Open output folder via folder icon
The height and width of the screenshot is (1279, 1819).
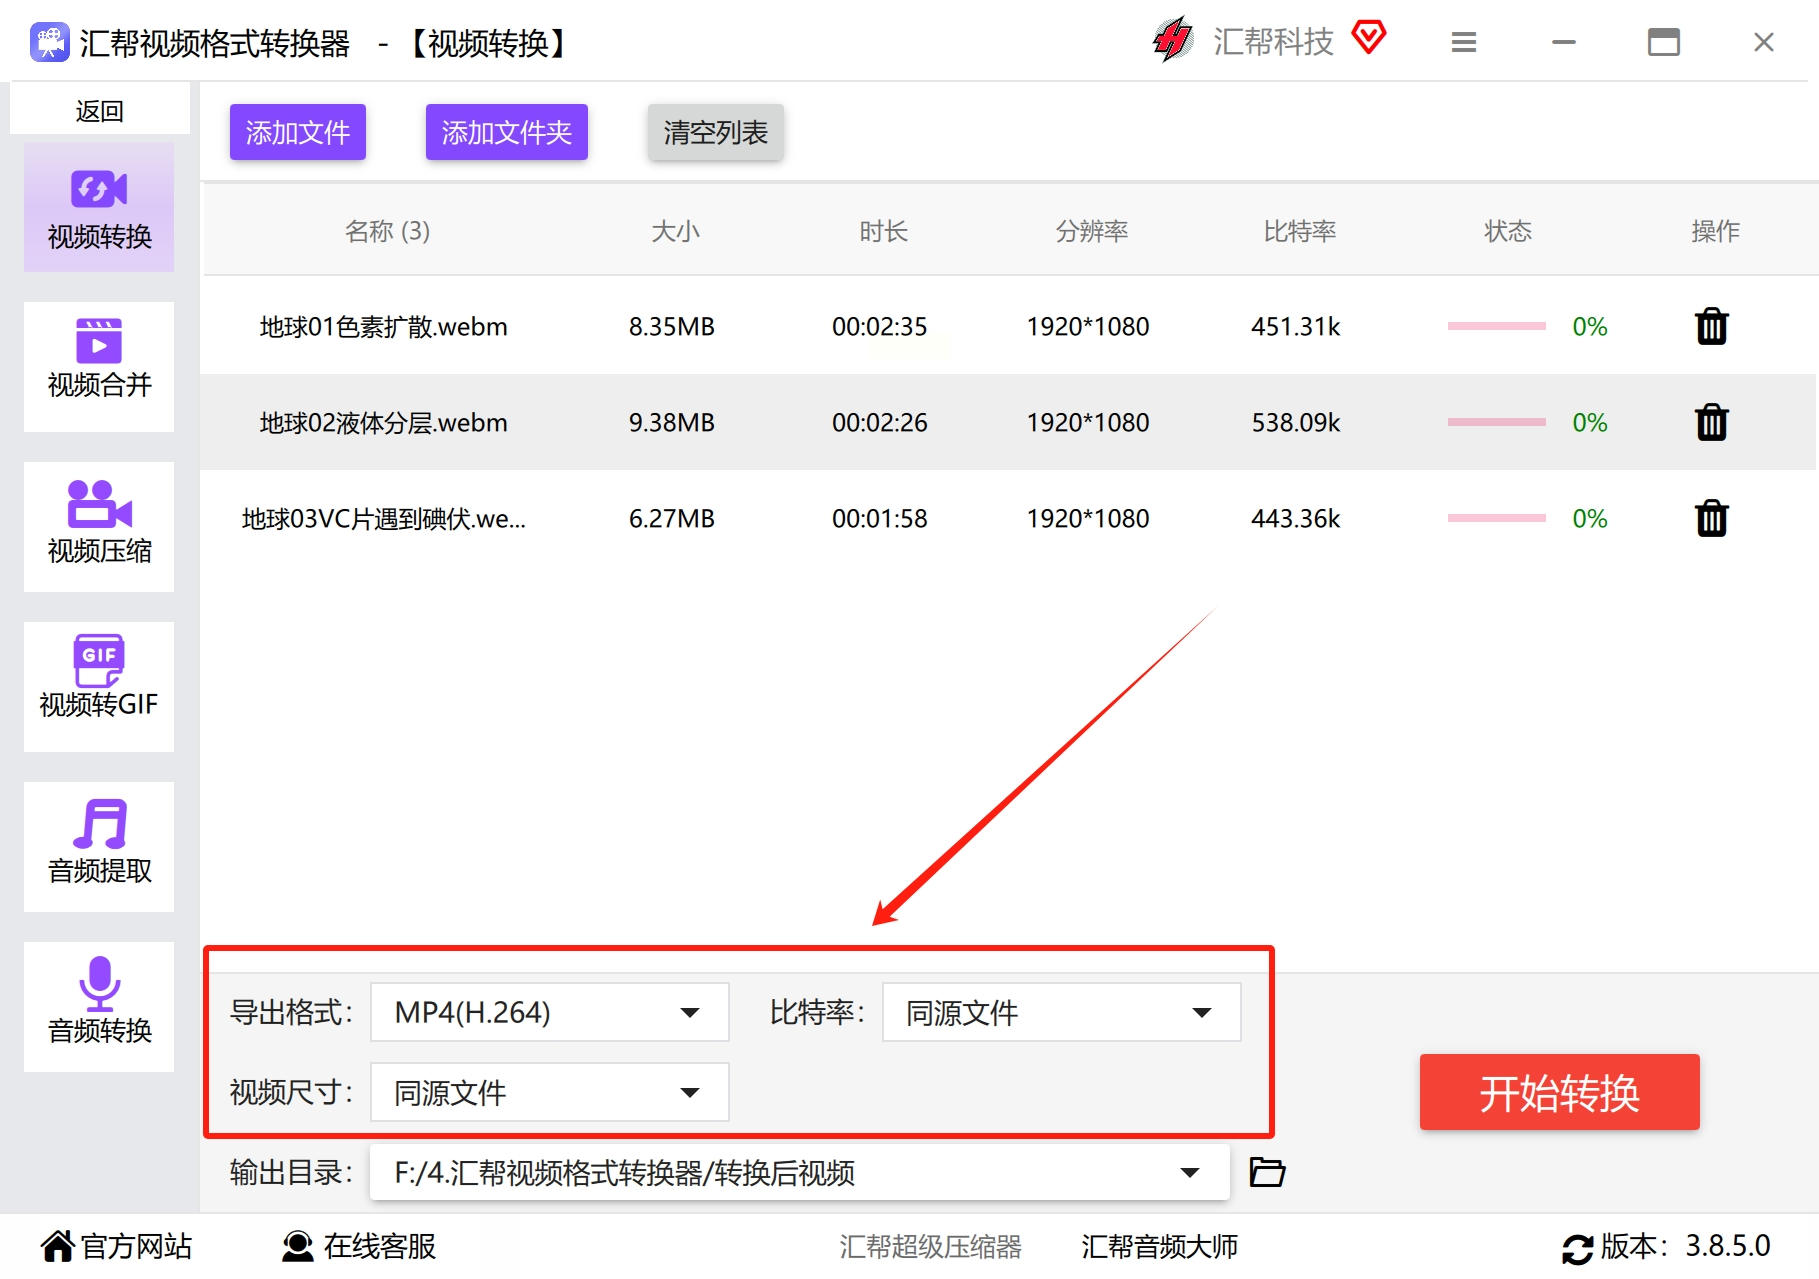point(1267,1172)
